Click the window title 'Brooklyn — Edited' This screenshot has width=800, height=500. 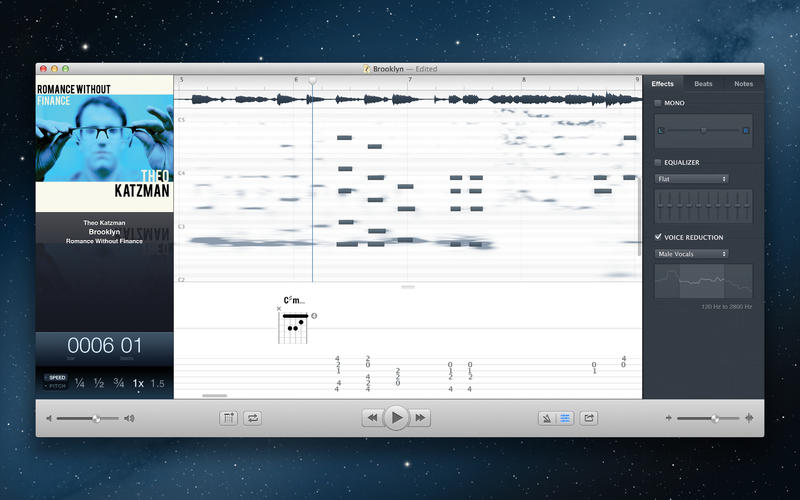tap(405, 69)
